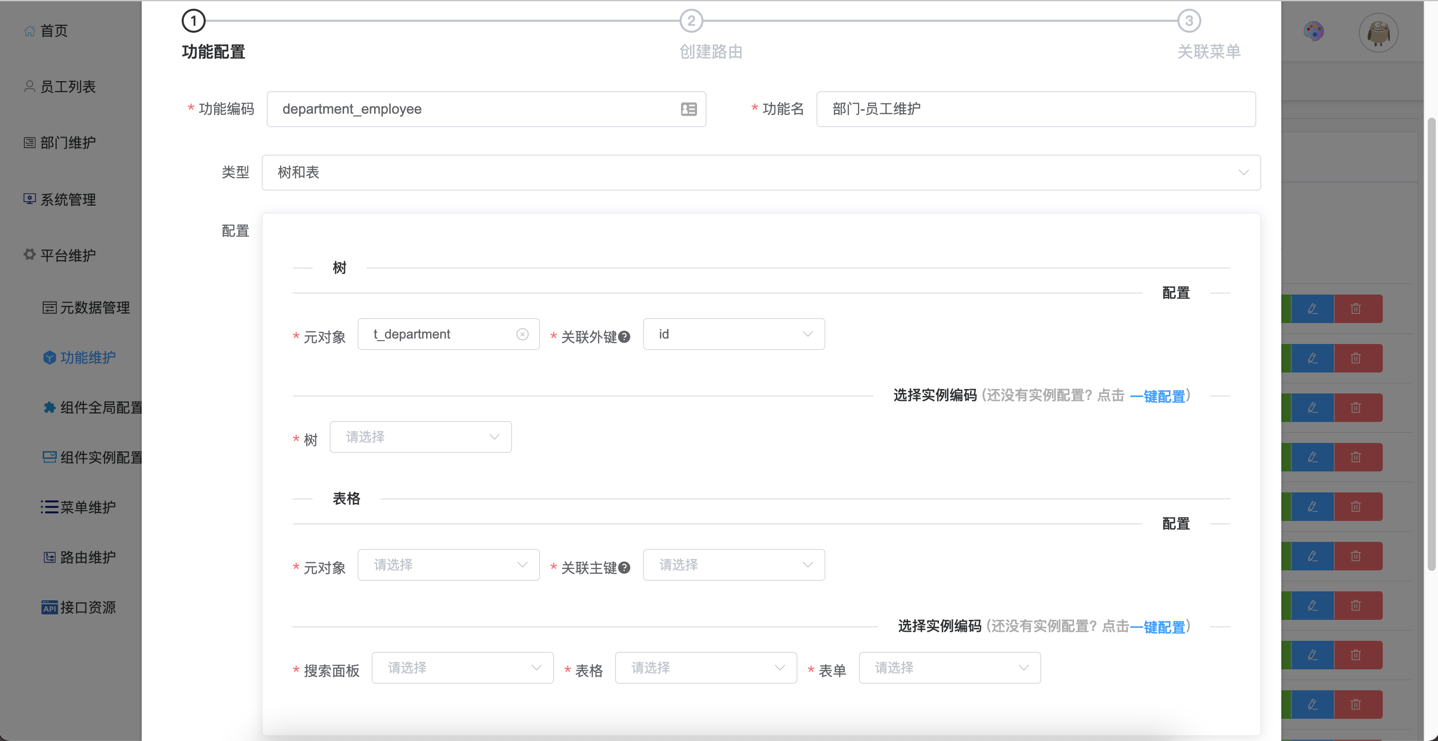Open the 搜索面板 dropdown

click(x=462, y=668)
